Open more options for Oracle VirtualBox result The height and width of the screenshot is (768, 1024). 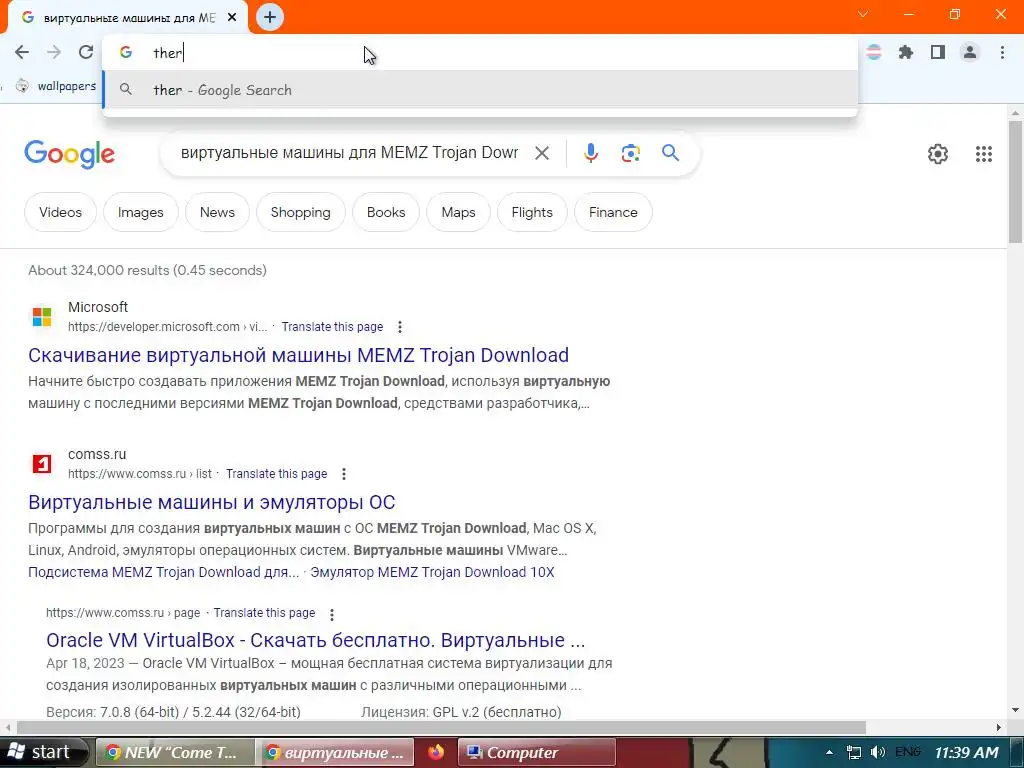(x=332, y=614)
